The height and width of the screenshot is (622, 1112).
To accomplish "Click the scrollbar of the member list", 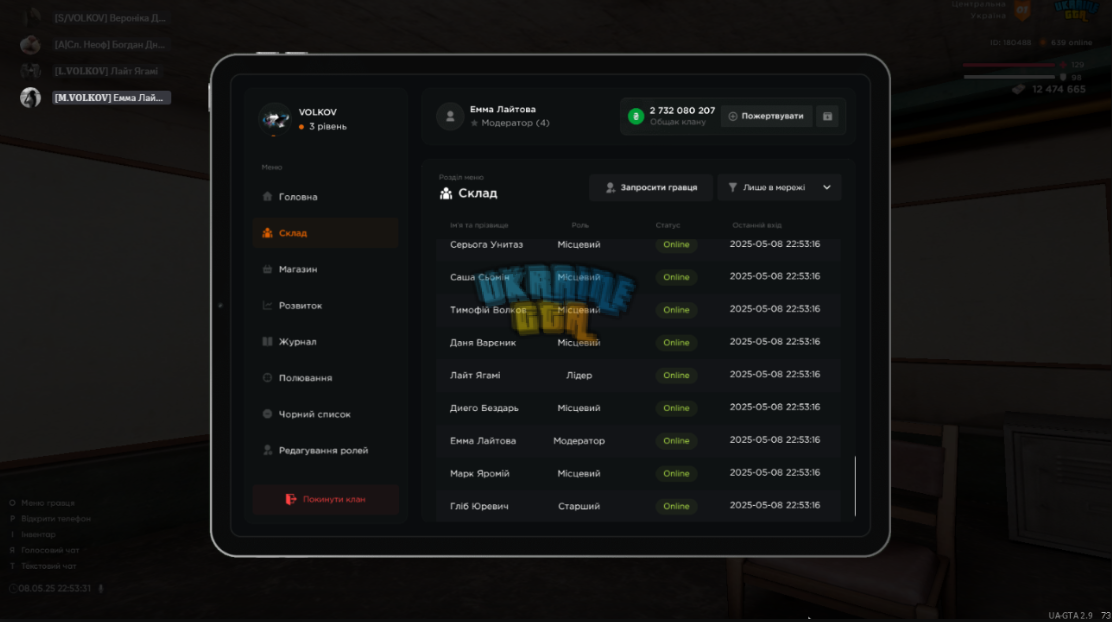I will (855, 486).
